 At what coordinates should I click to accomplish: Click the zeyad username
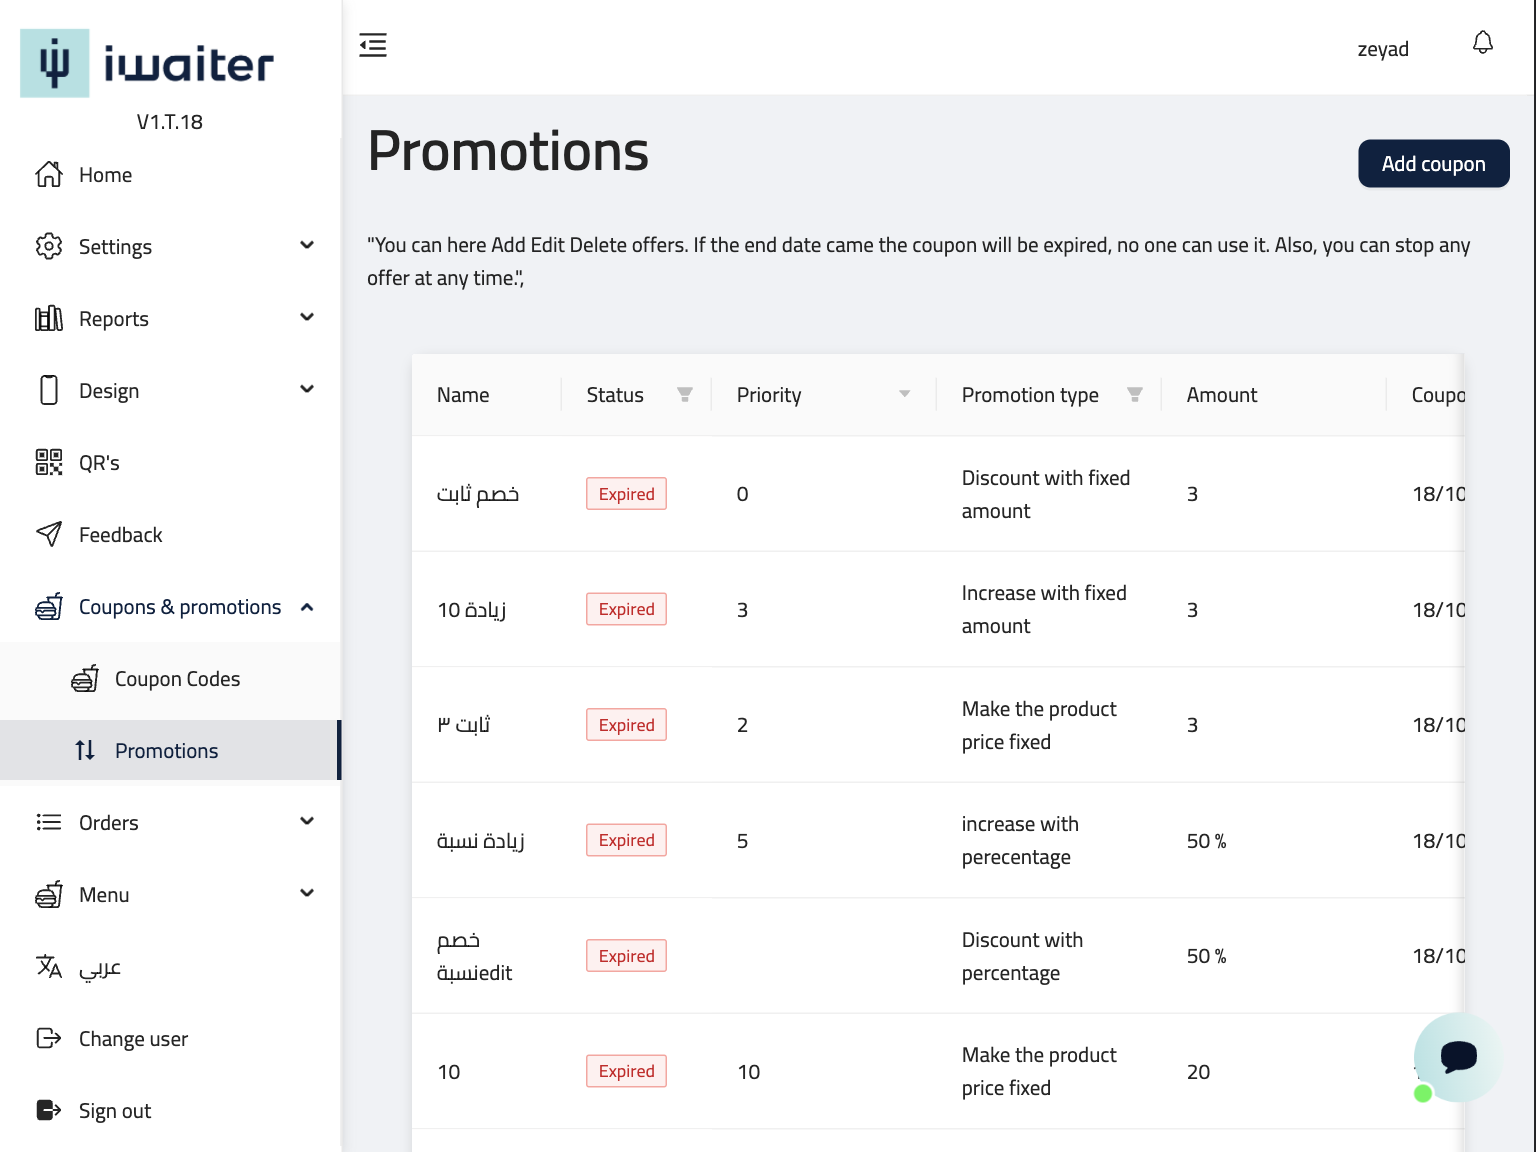click(x=1383, y=49)
